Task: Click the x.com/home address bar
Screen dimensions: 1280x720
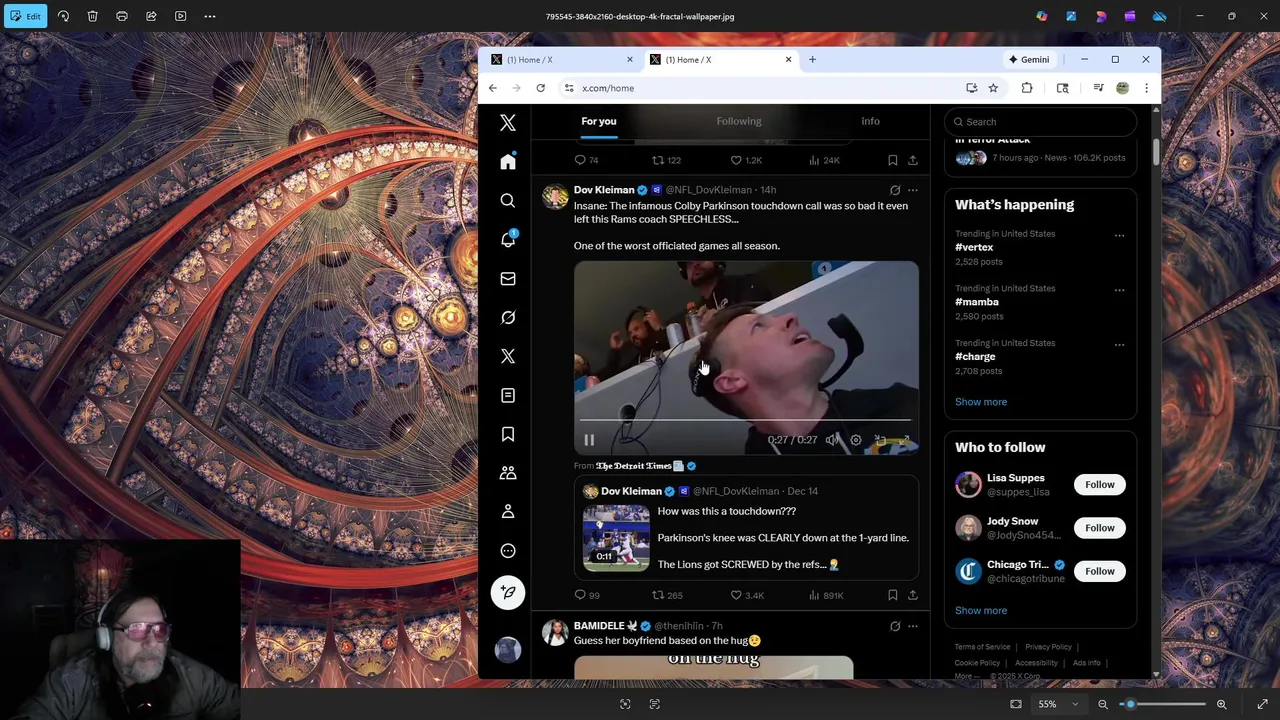Action: [760, 88]
